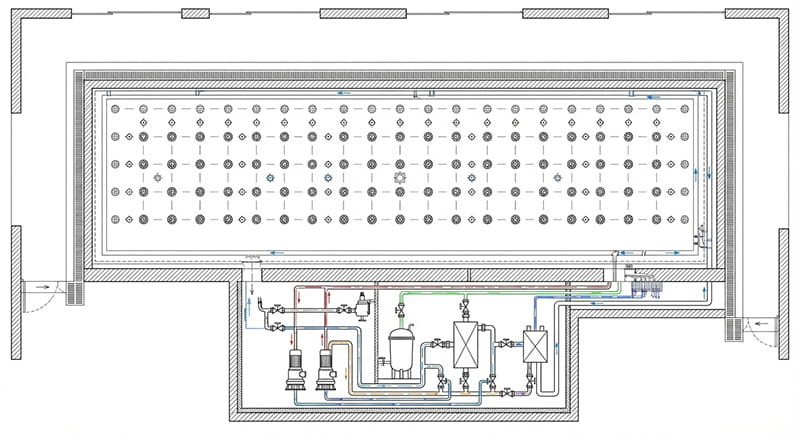Viewport: 800px width, 436px height.
Task: Select the rightmost starburst nozzle in pool
Action: click(557, 177)
